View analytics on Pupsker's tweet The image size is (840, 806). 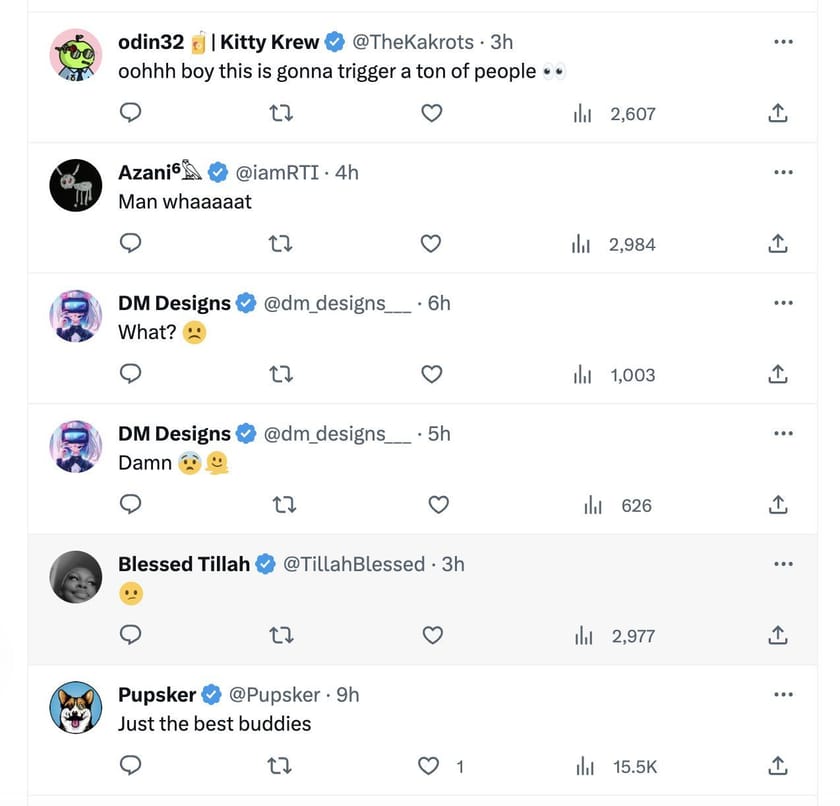click(617, 767)
